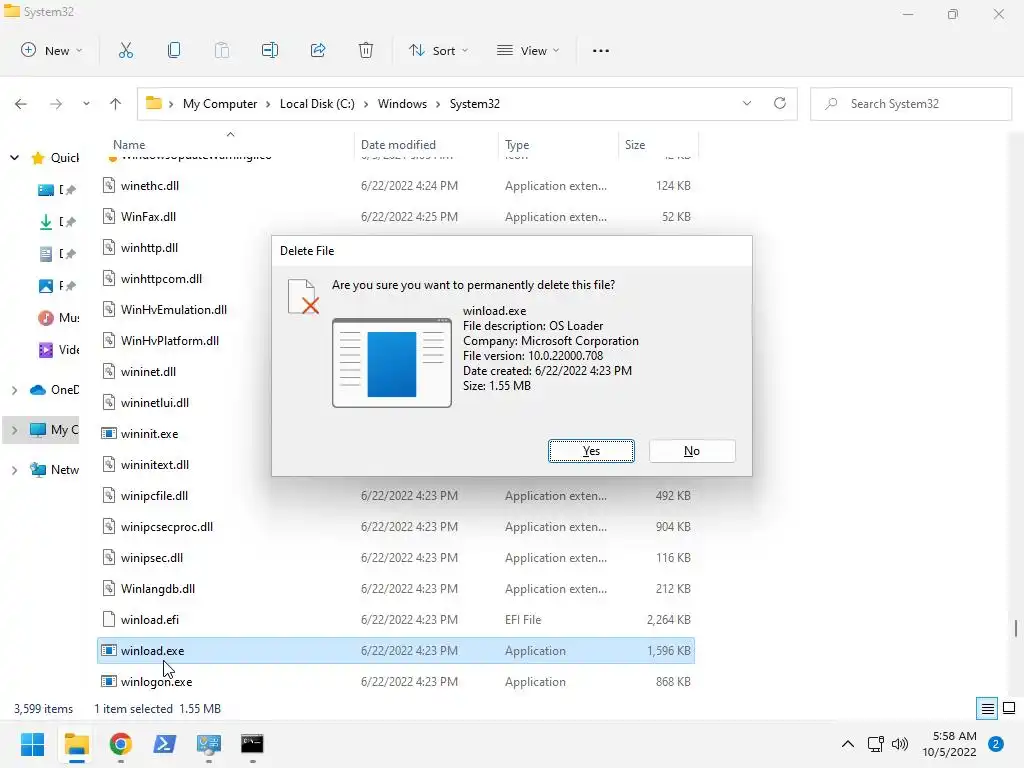Click the Search System32 field

pos(911,104)
